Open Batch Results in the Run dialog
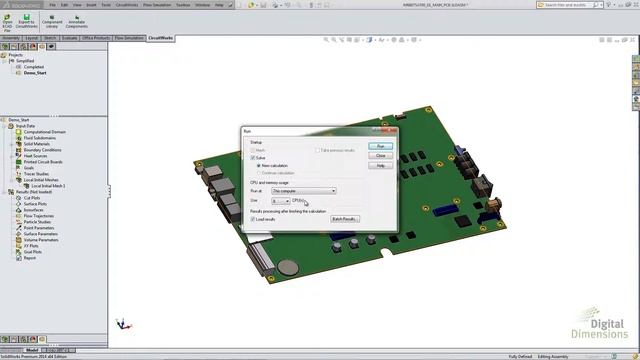640x360 pixels. point(345,219)
